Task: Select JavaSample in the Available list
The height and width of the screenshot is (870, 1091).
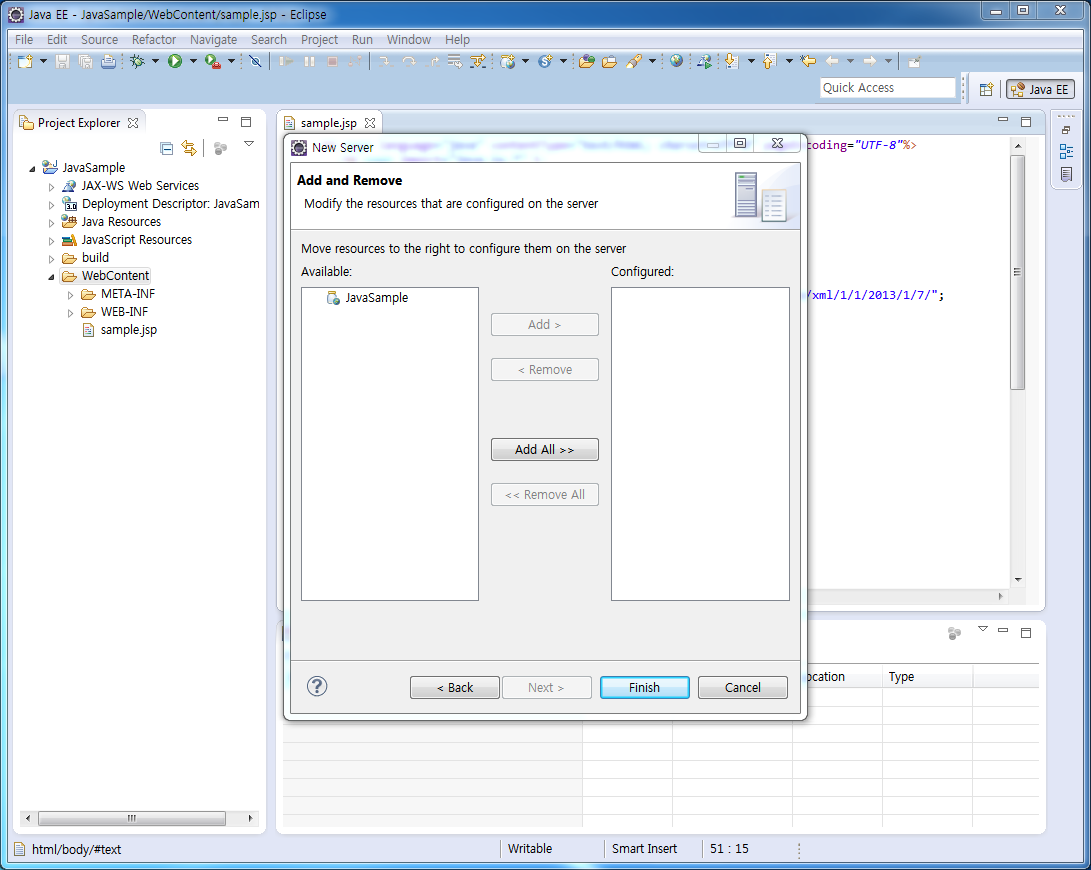Action: coord(376,298)
